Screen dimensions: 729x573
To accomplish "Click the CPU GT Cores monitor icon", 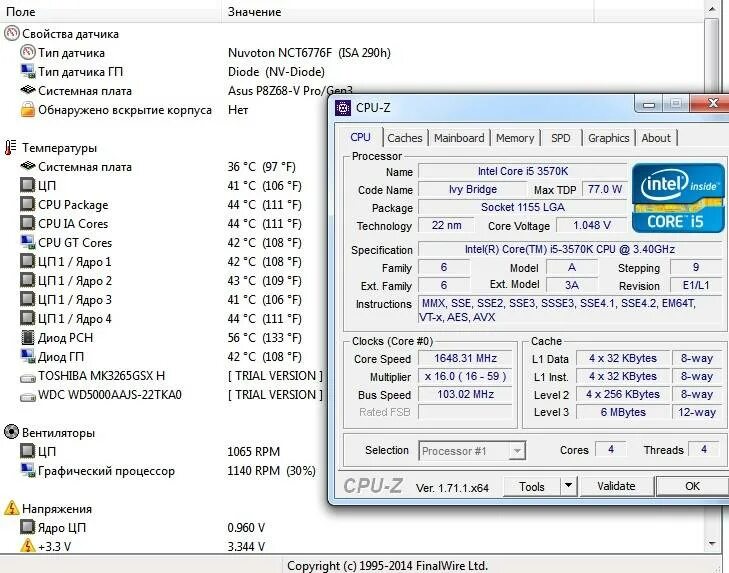I will pos(28,242).
